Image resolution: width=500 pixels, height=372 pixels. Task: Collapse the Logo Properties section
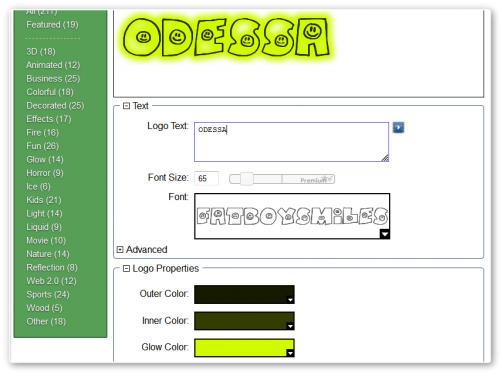click(126, 268)
